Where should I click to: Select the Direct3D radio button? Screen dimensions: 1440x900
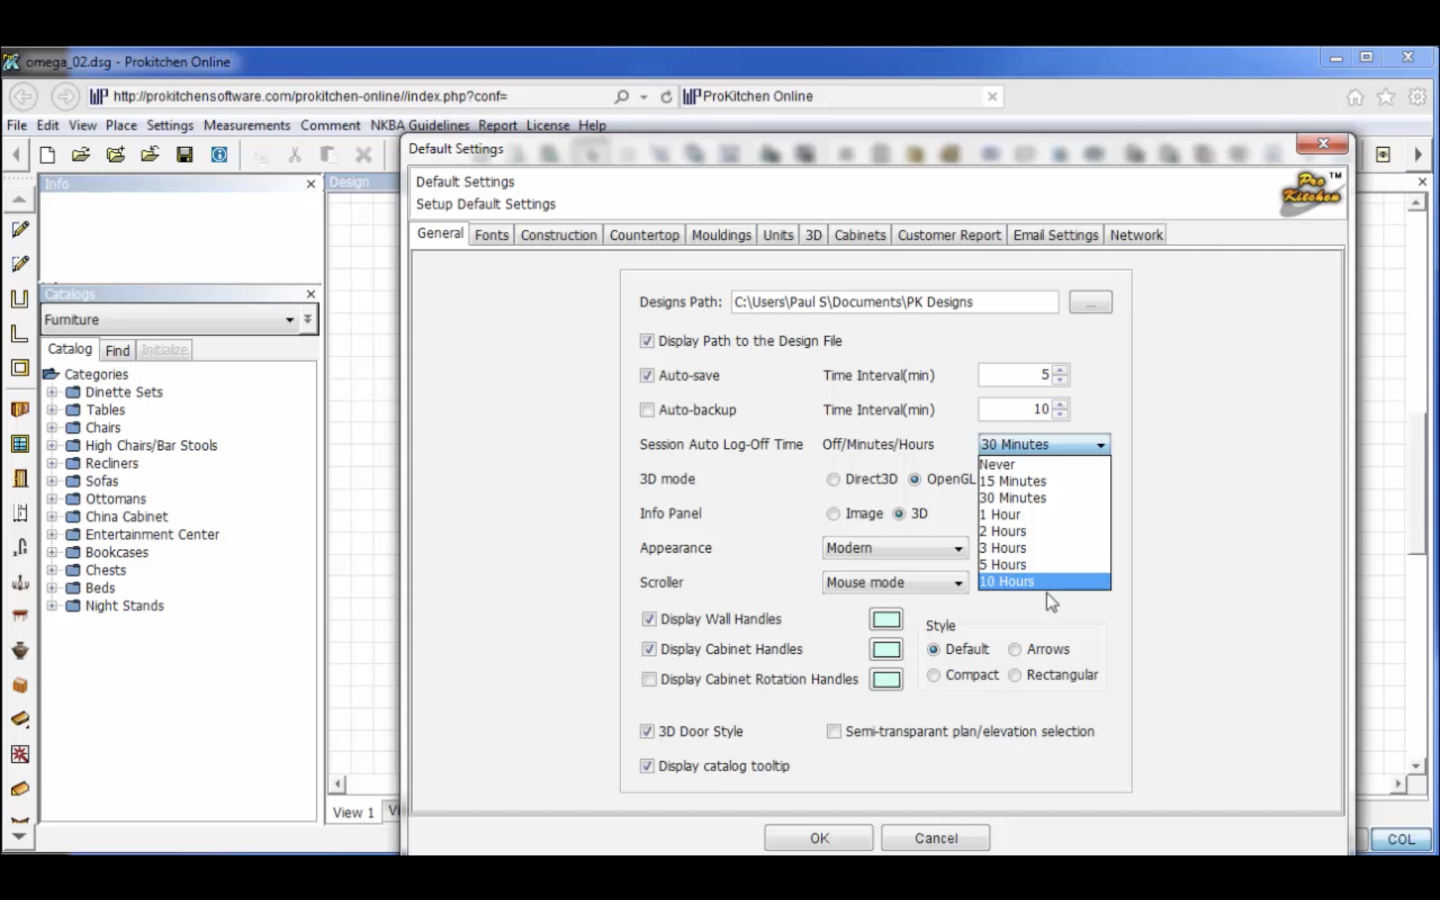pyautogui.click(x=833, y=480)
